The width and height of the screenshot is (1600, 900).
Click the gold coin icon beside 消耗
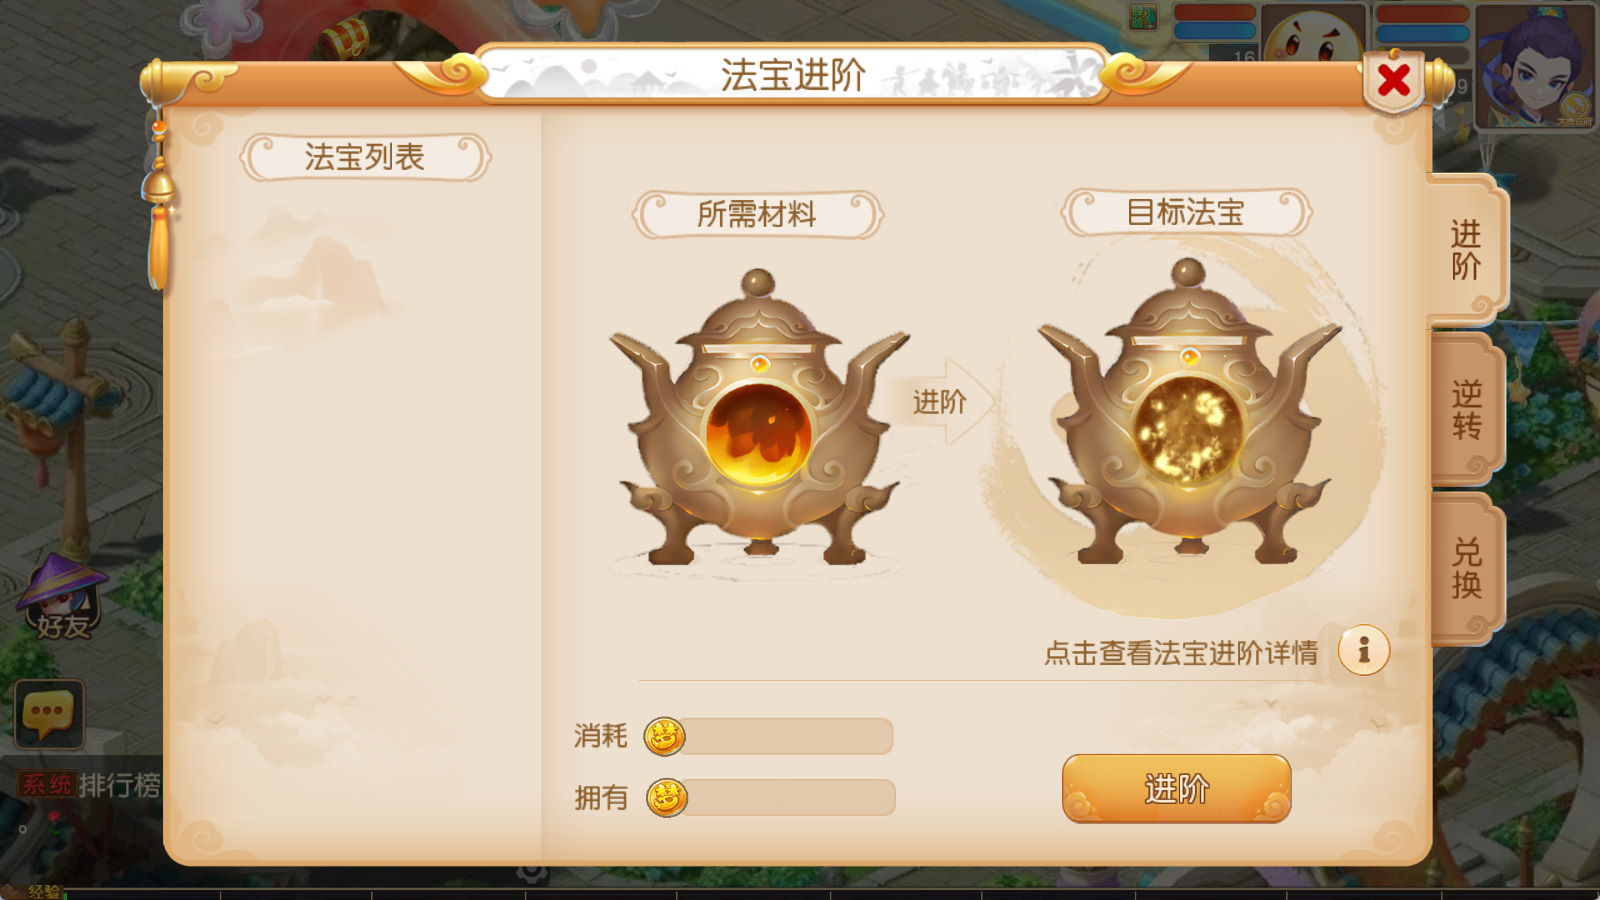[x=665, y=737]
